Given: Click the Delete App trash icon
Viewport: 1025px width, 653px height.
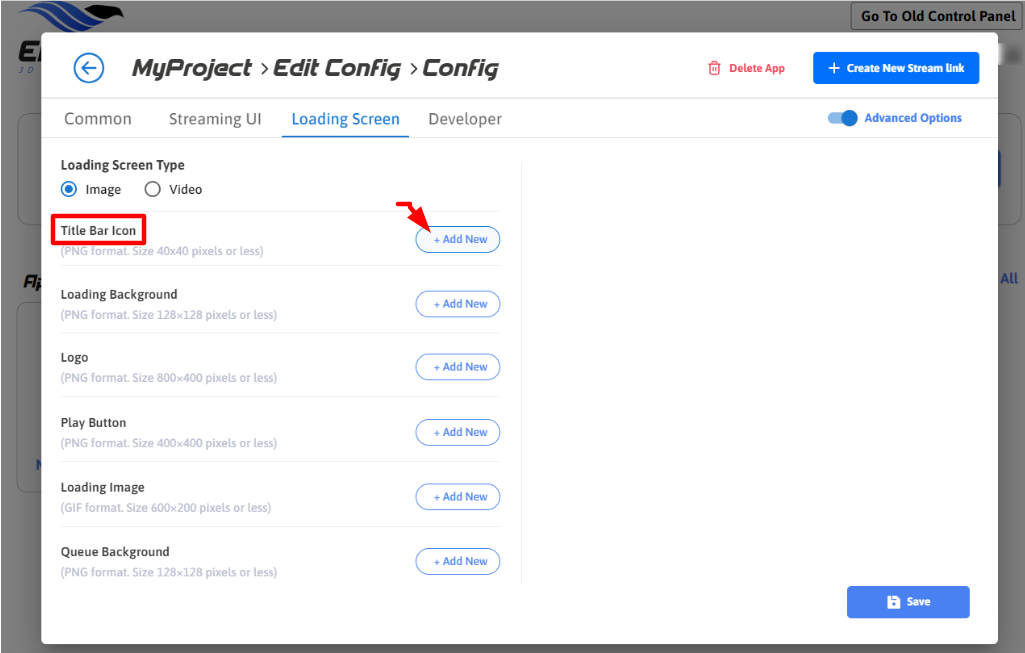Looking at the screenshot, I should click(714, 68).
